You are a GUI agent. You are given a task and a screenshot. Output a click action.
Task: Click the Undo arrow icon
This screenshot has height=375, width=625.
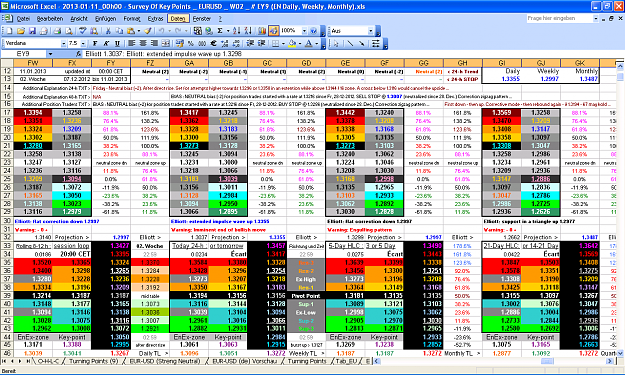pos(161,31)
